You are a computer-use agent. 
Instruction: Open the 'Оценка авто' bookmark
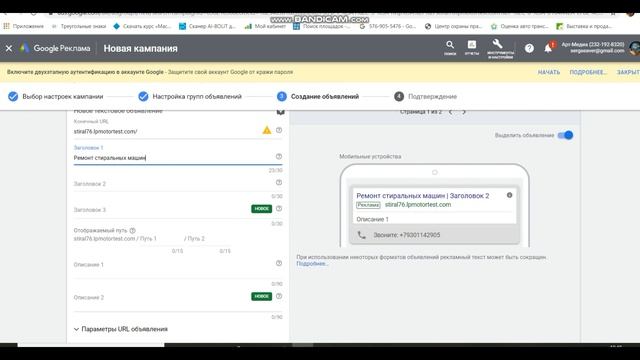tap(520, 26)
